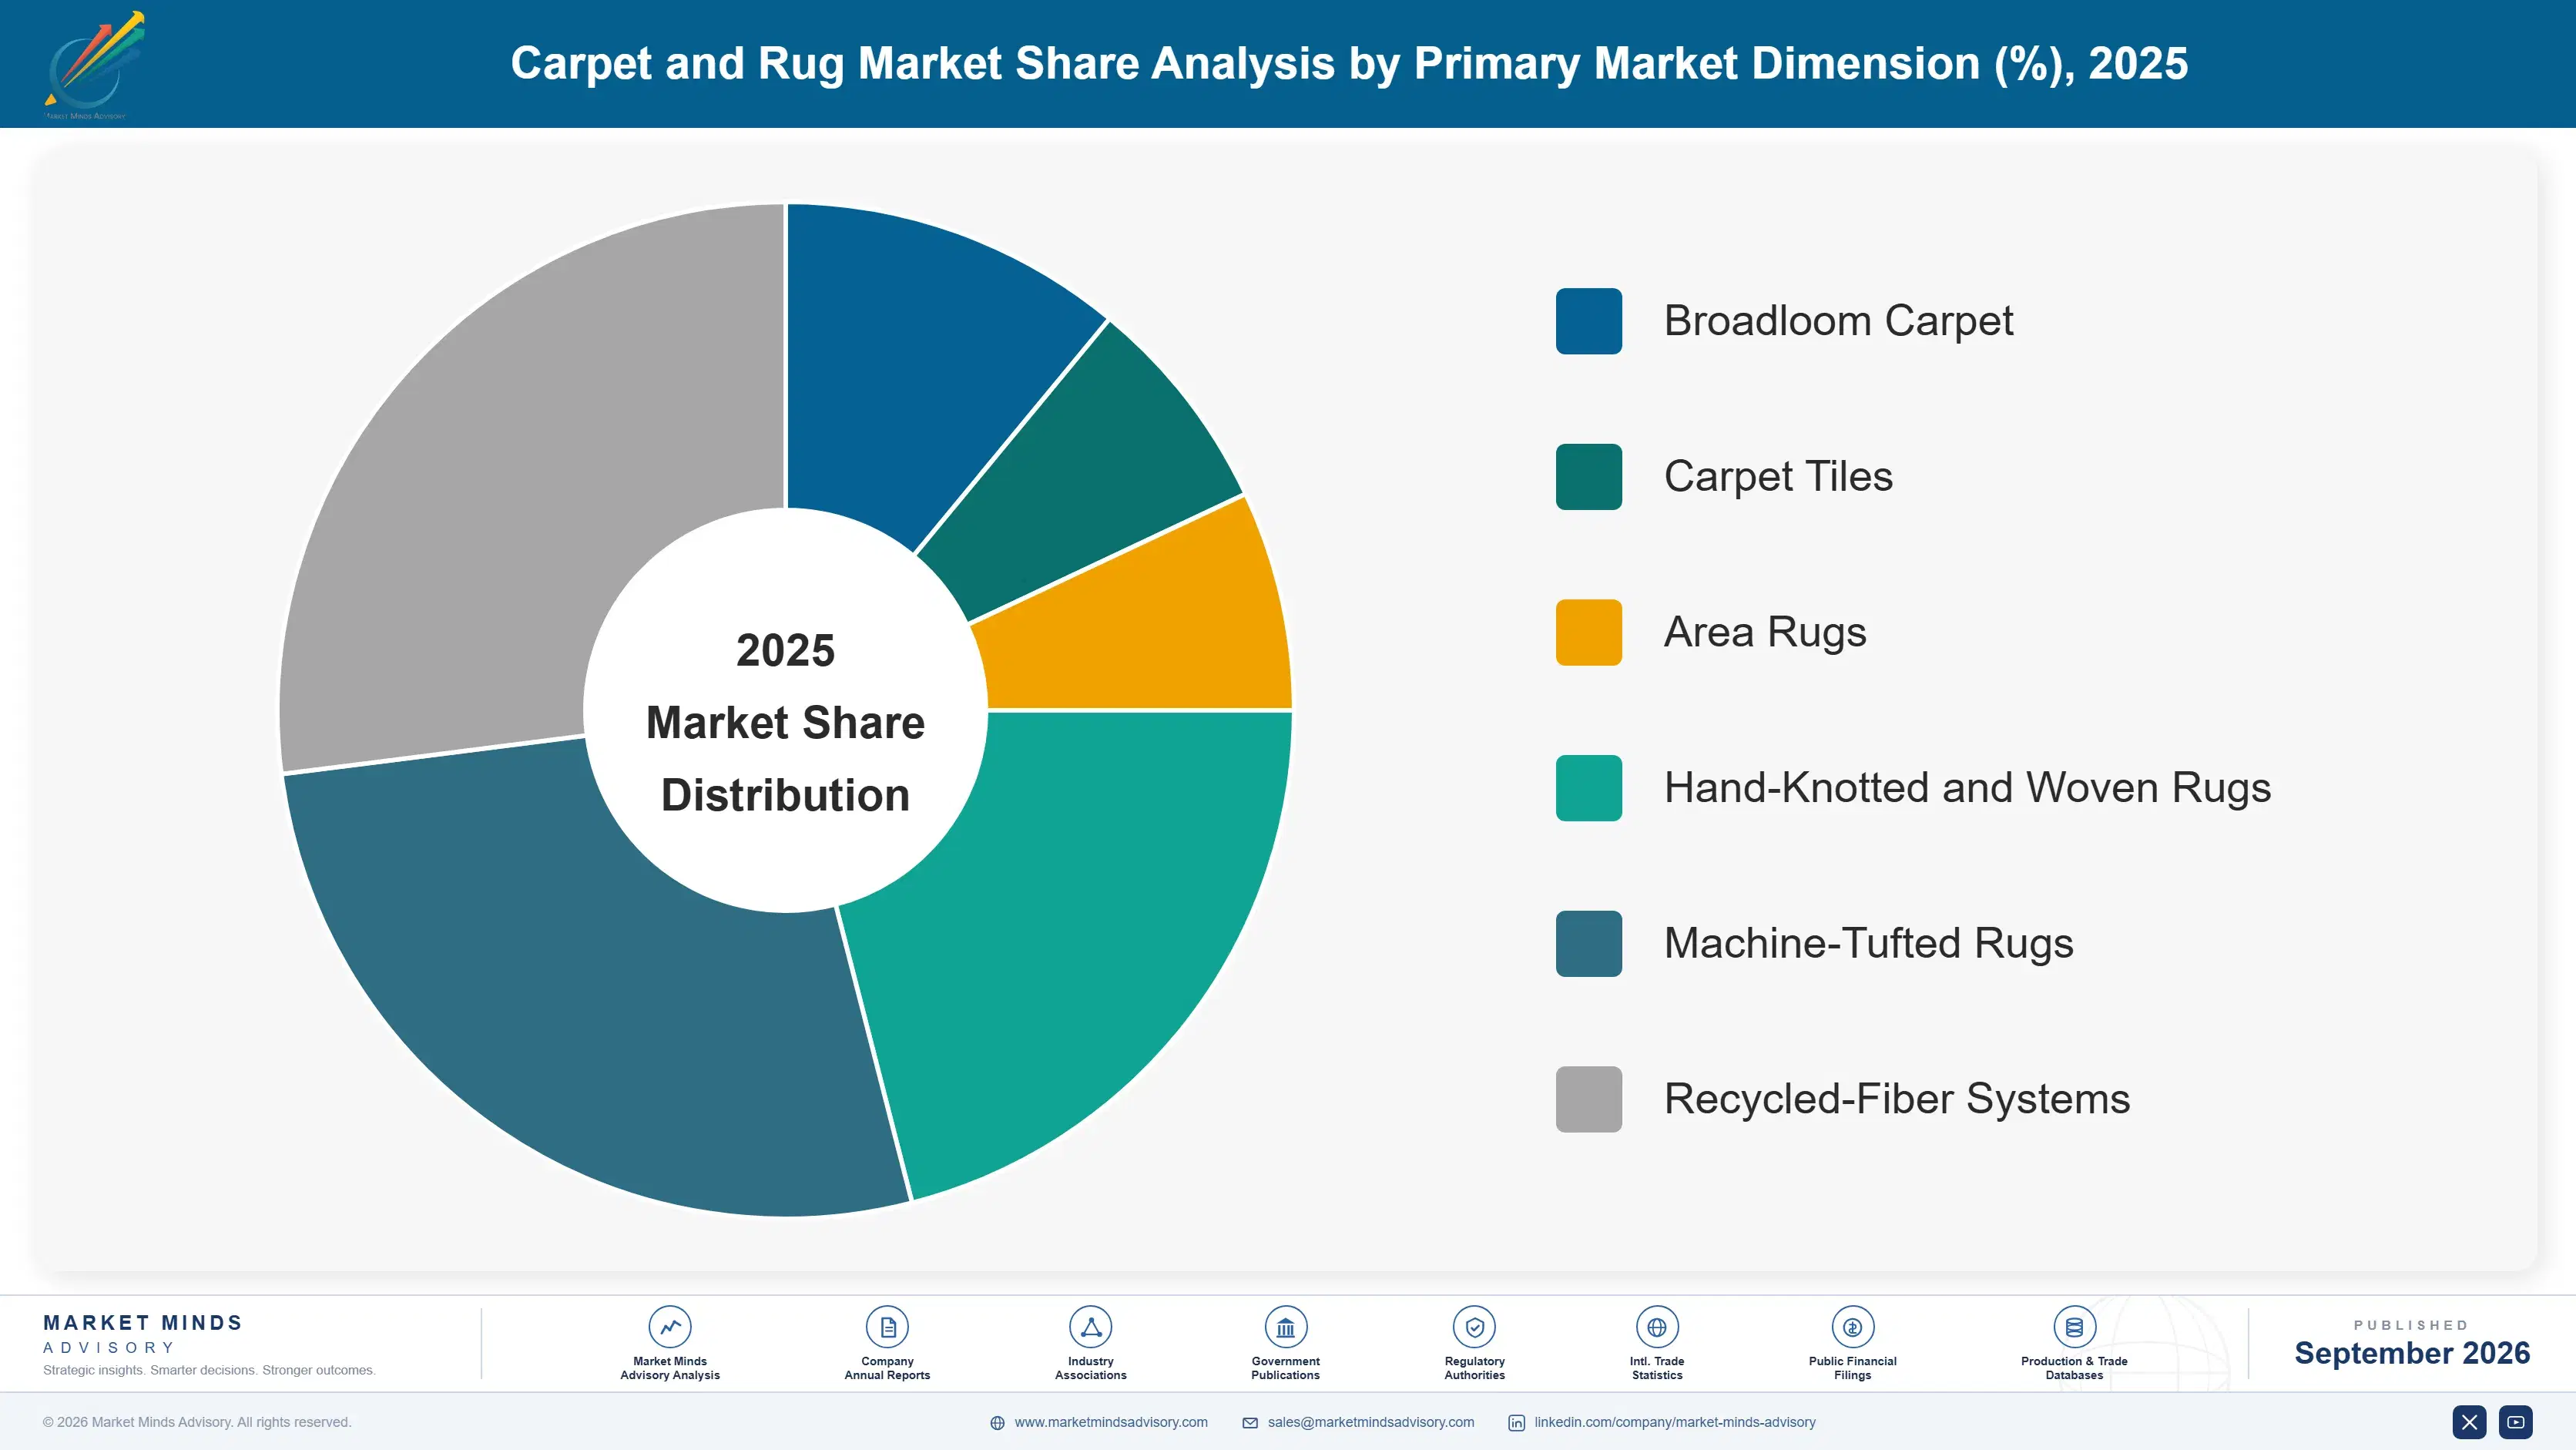Click the Market Minds Advisory Analysis chart icon
Viewport: 2576px width, 1450px height.
670,1327
